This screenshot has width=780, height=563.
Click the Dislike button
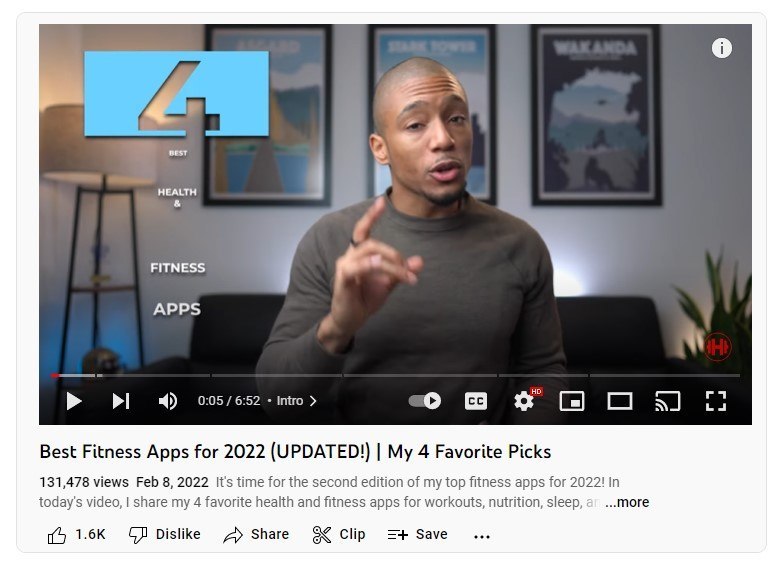pyautogui.click(x=165, y=535)
